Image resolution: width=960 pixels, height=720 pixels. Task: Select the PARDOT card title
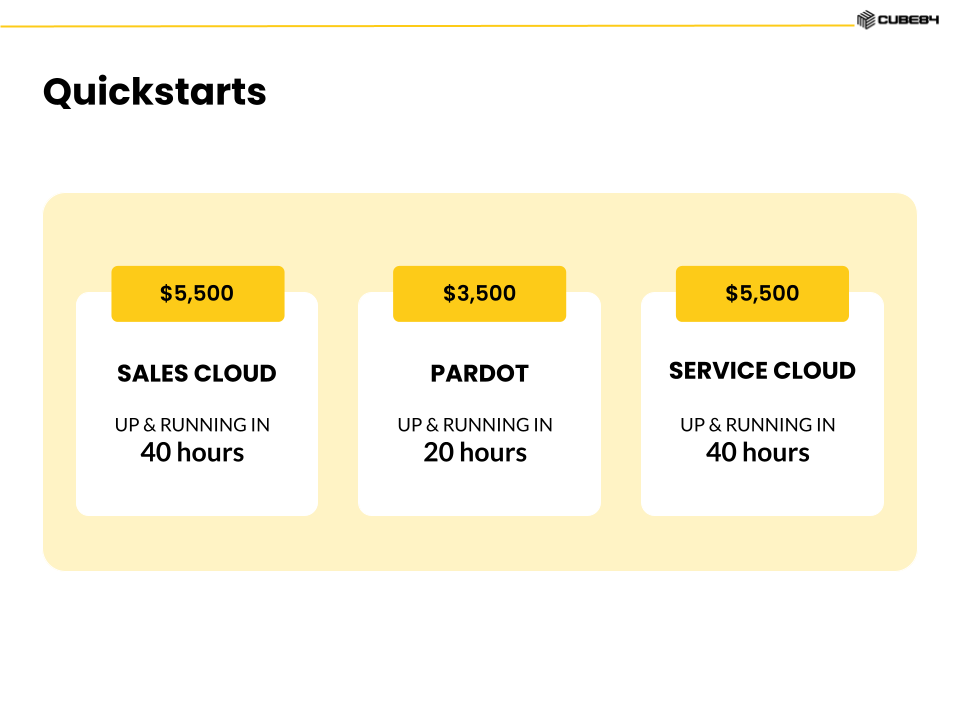coord(479,373)
